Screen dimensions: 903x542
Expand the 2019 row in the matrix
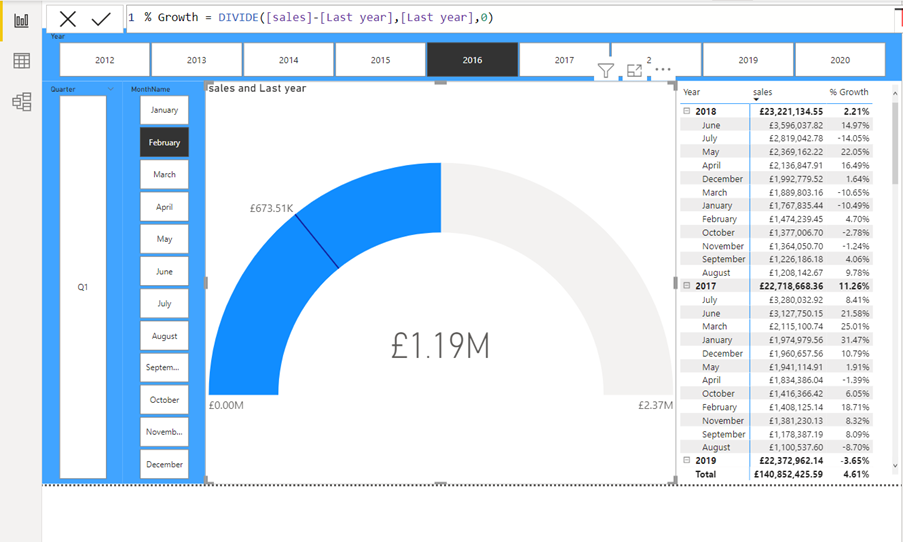(687, 460)
